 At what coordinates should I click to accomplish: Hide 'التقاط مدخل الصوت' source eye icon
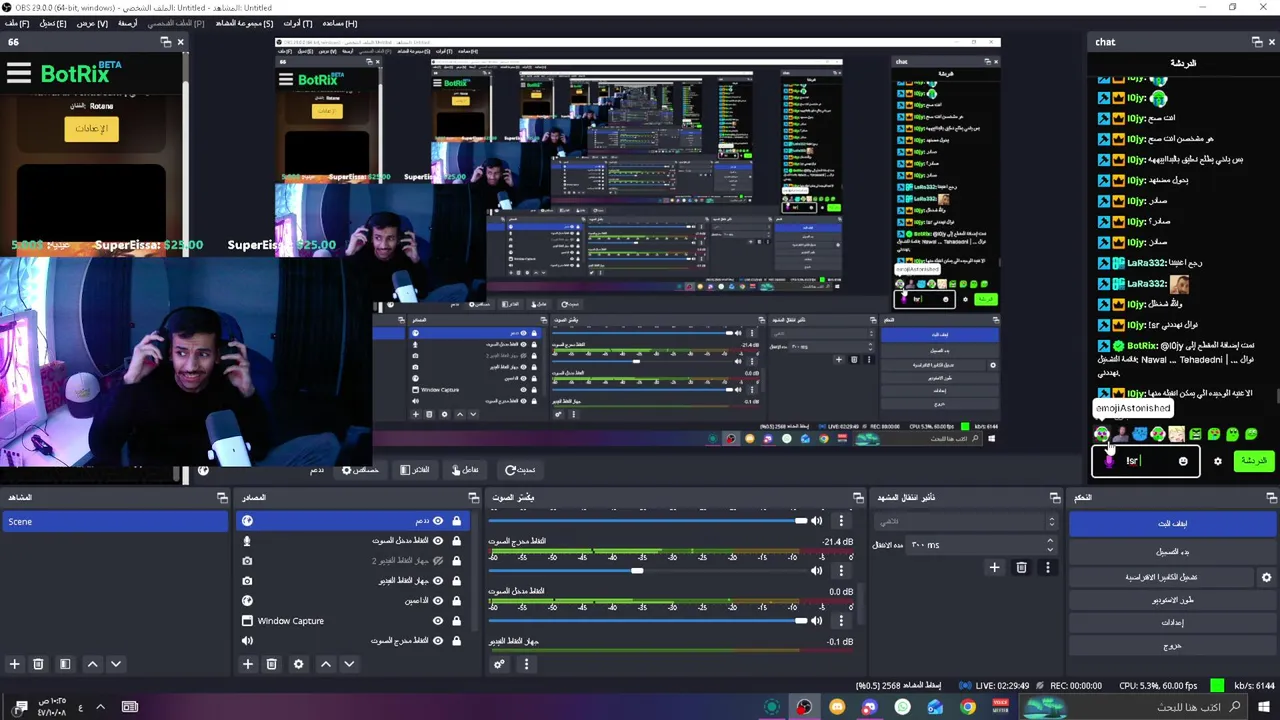coord(437,541)
